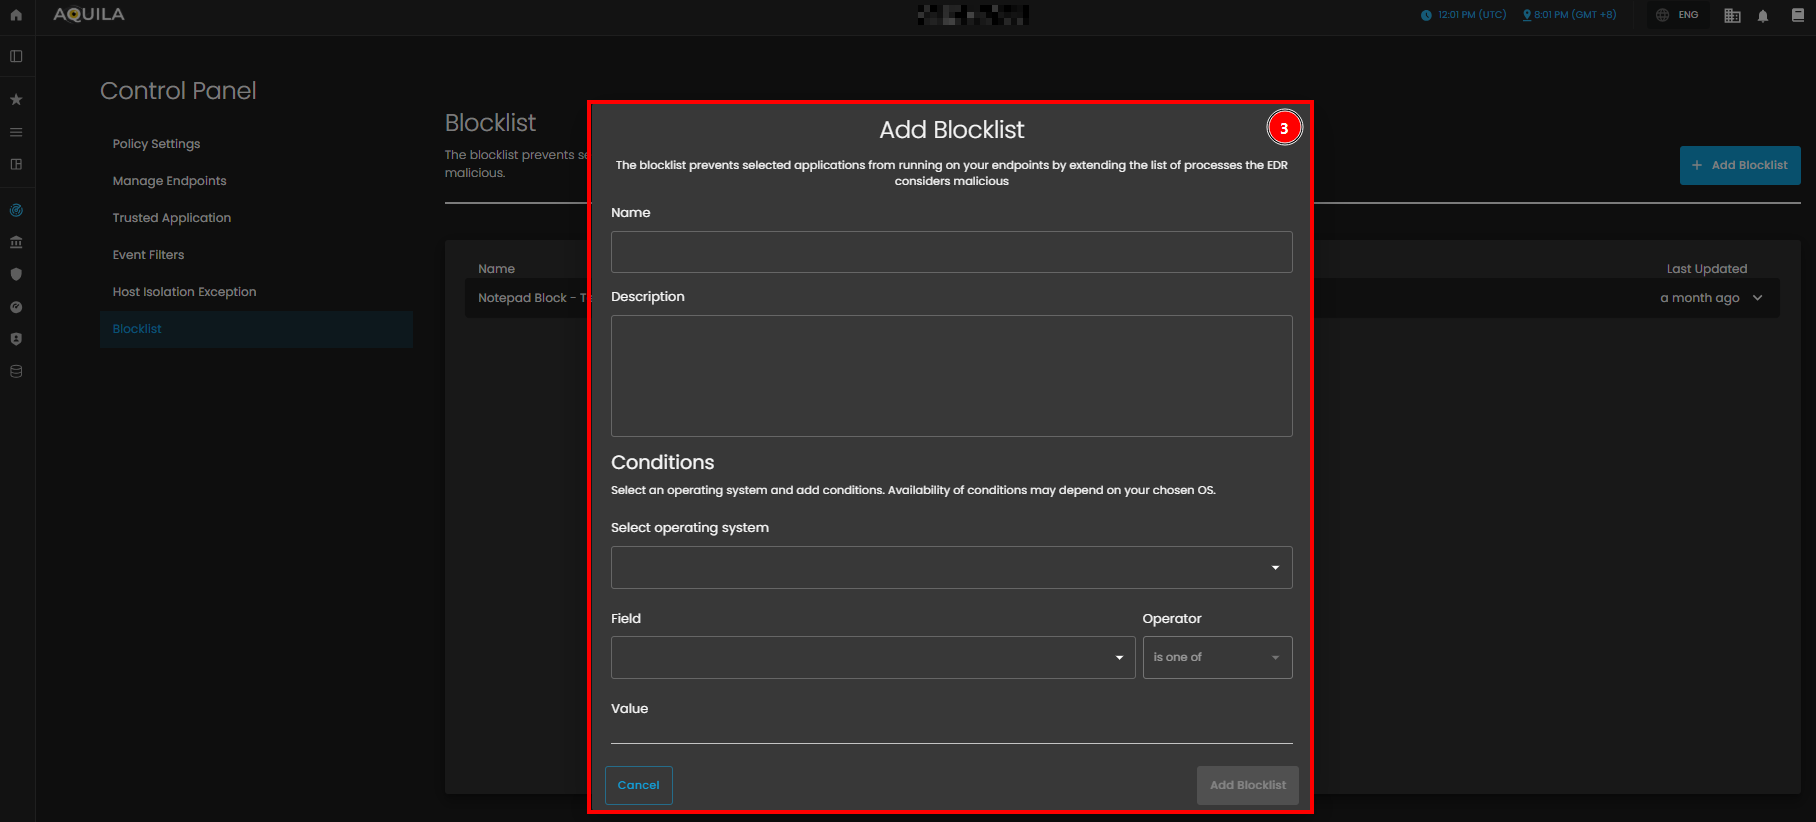Click the home icon in the sidebar
This screenshot has height=822, width=1816.
click(16, 15)
